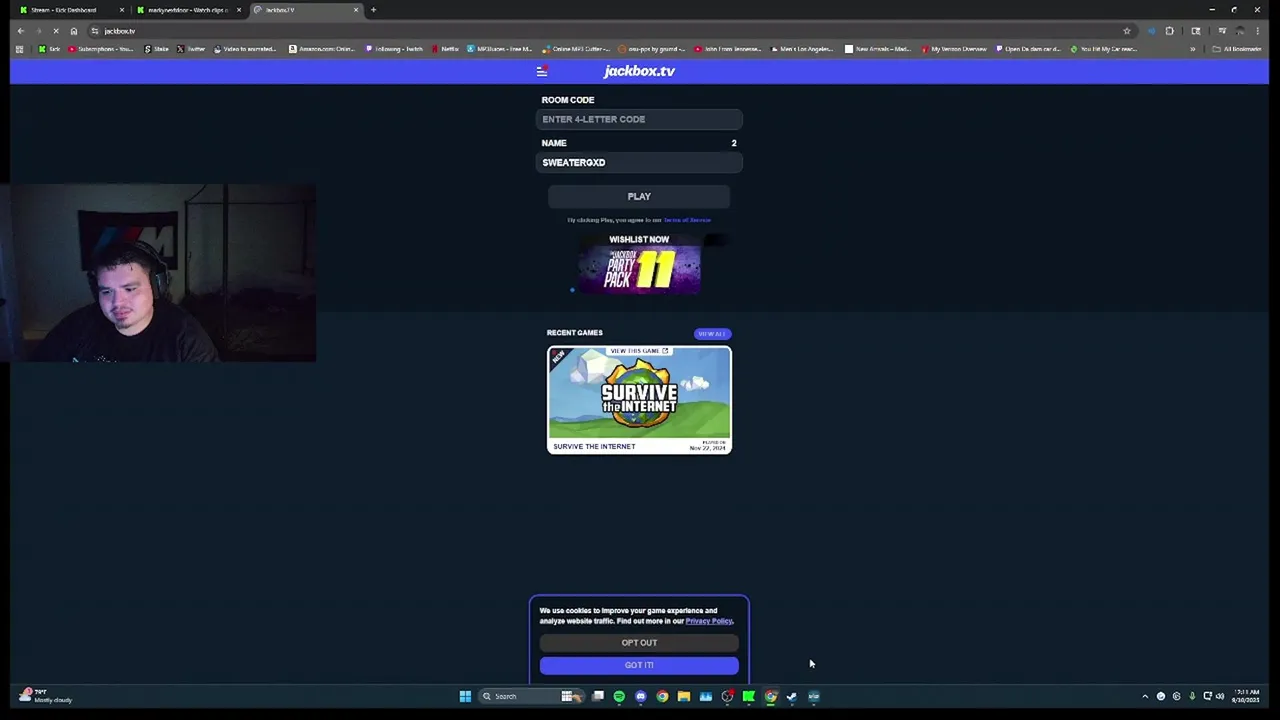Open the weather widget on taskbar

click(x=47, y=696)
